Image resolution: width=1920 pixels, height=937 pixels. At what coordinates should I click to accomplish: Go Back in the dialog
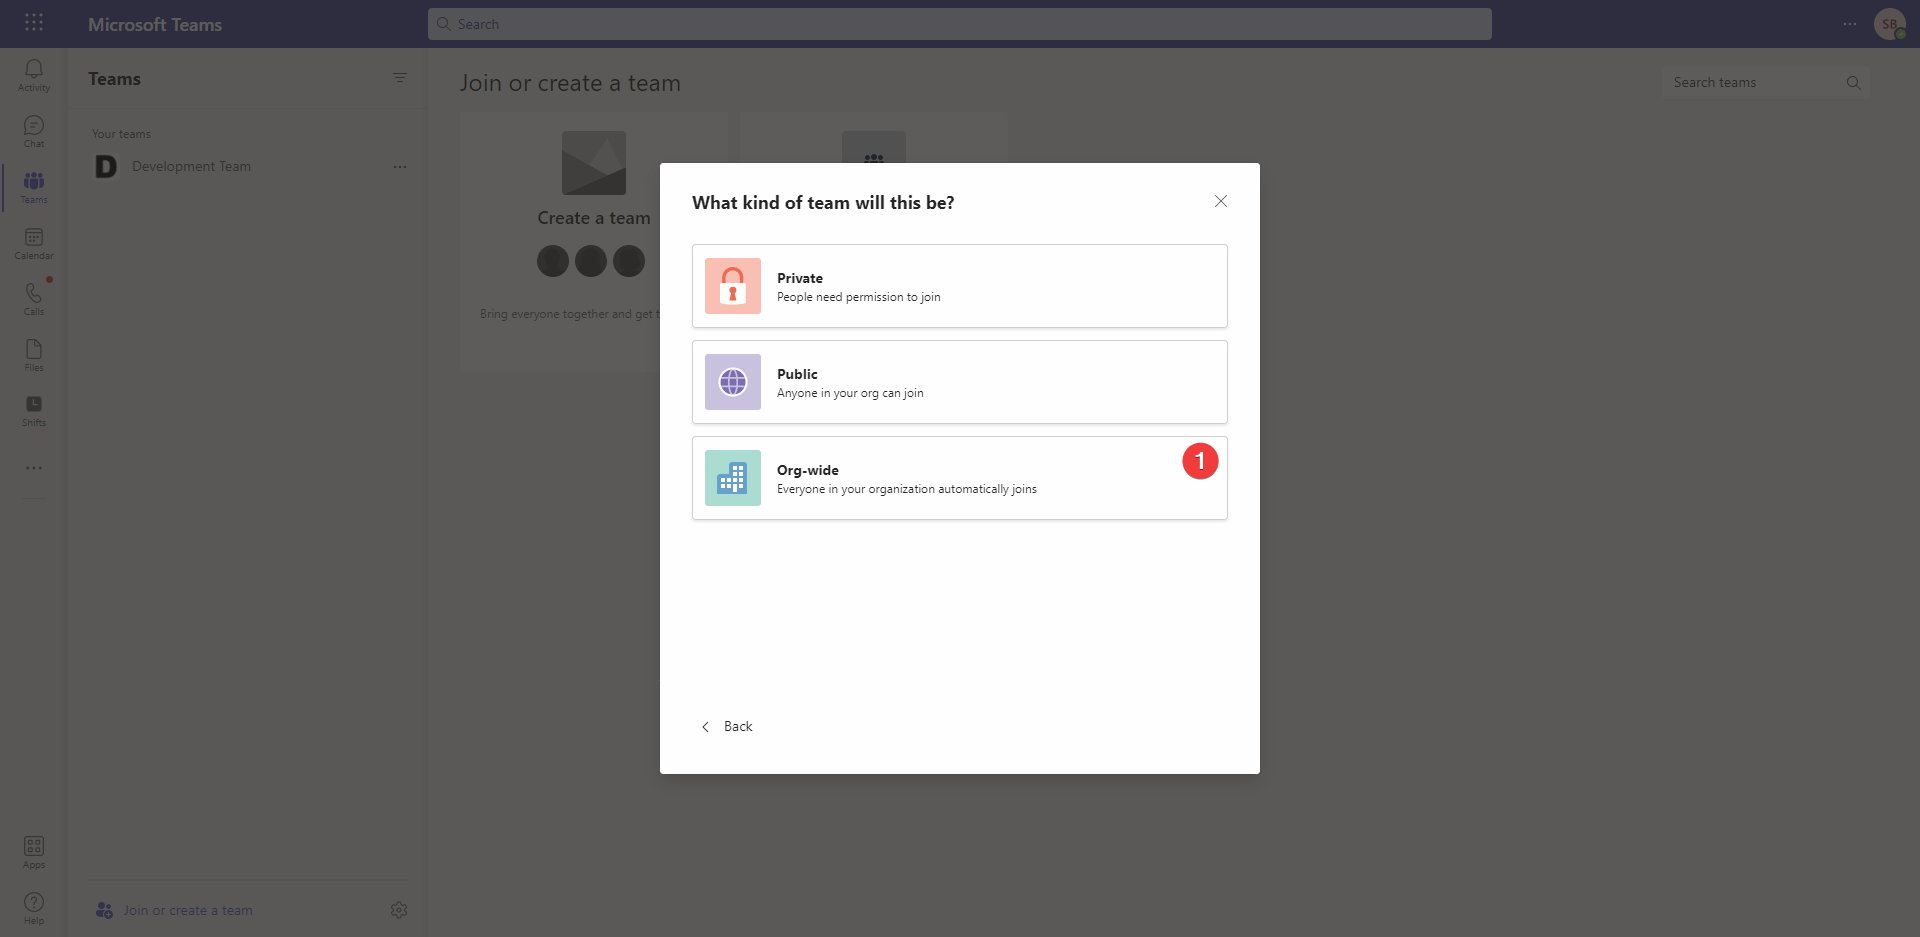(727, 727)
